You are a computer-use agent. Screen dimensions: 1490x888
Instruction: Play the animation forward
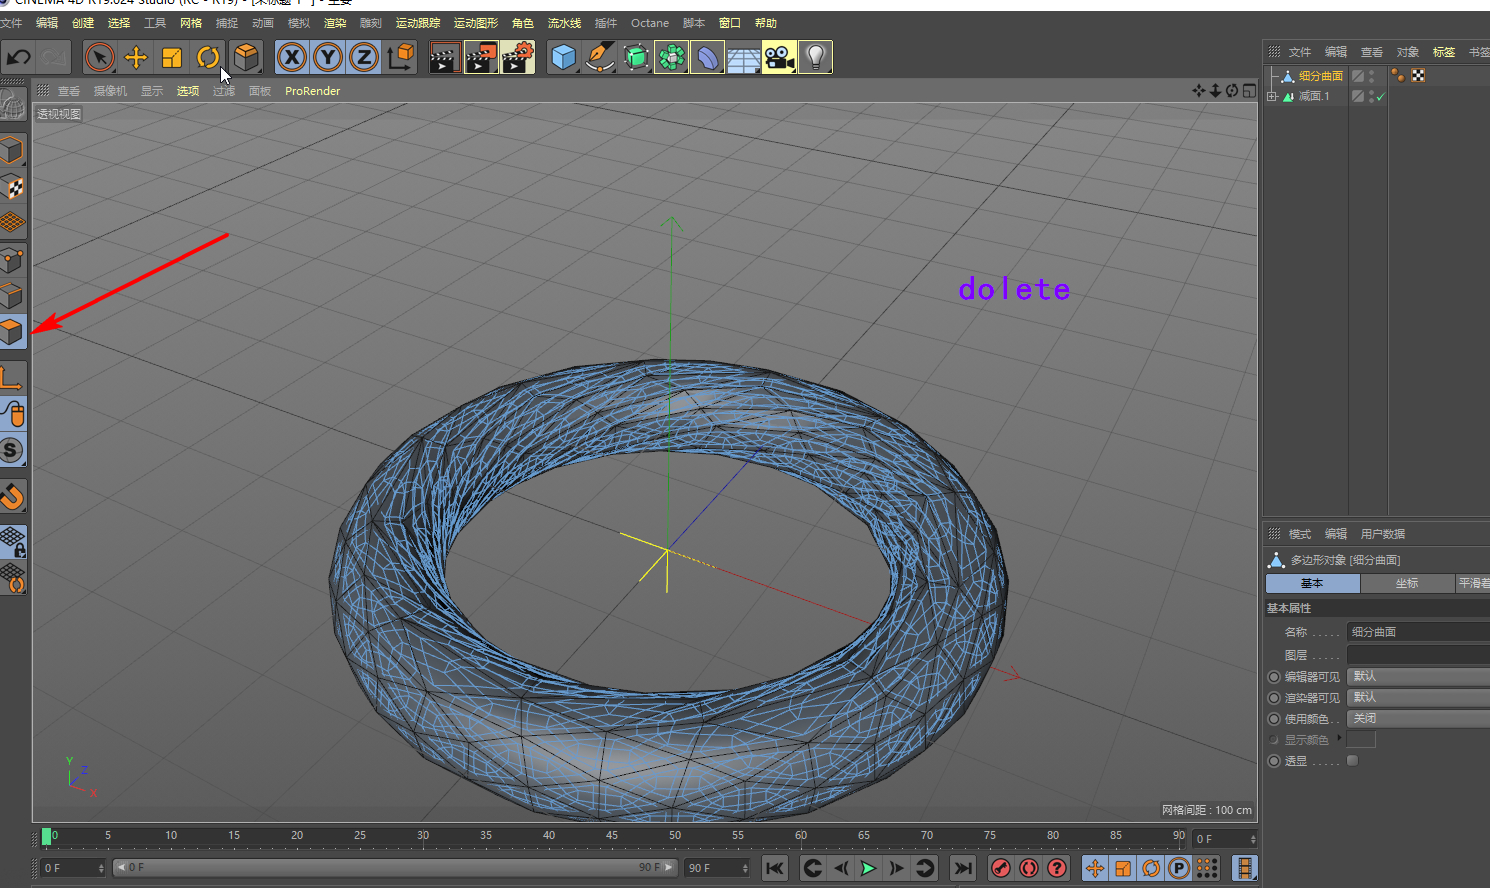point(868,868)
